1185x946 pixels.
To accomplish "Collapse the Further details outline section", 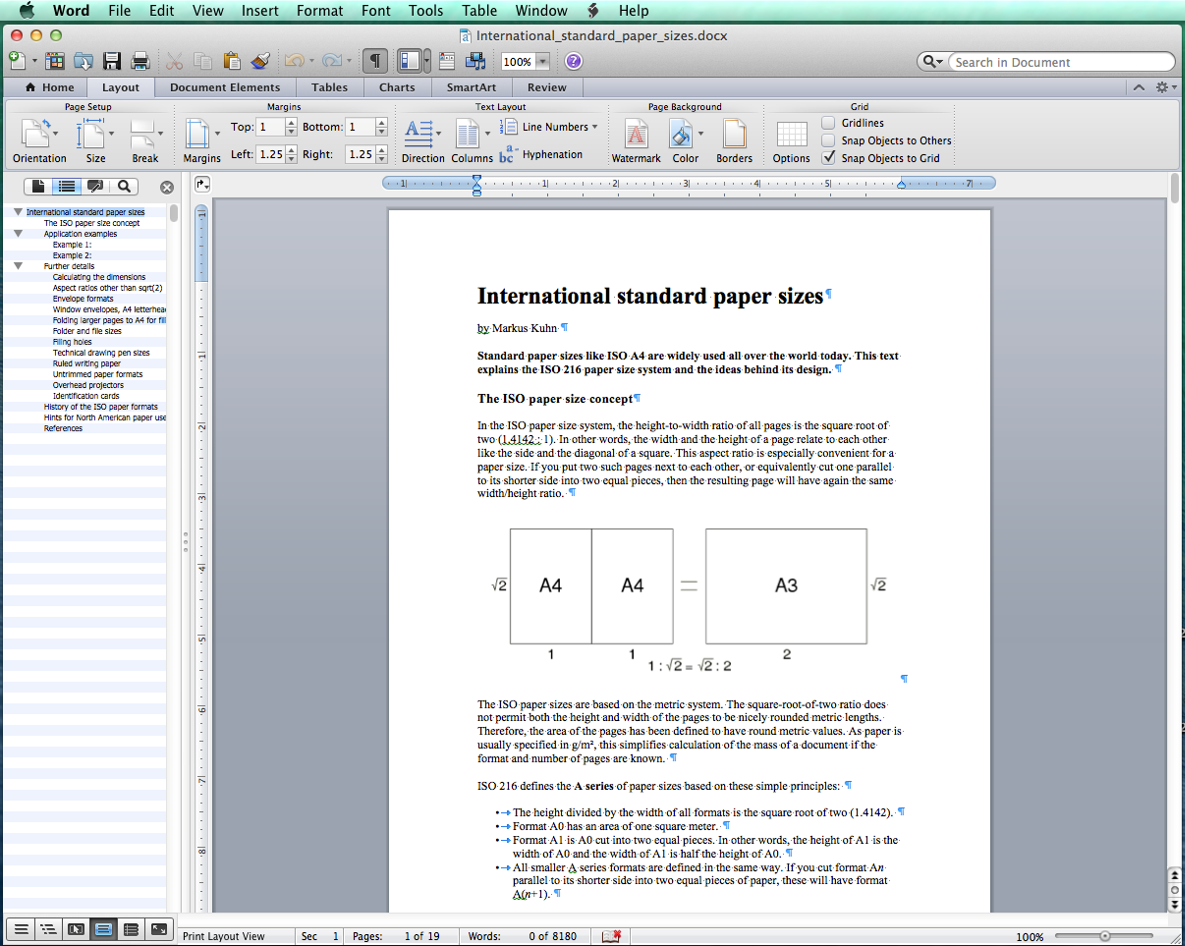I will pos(18,267).
